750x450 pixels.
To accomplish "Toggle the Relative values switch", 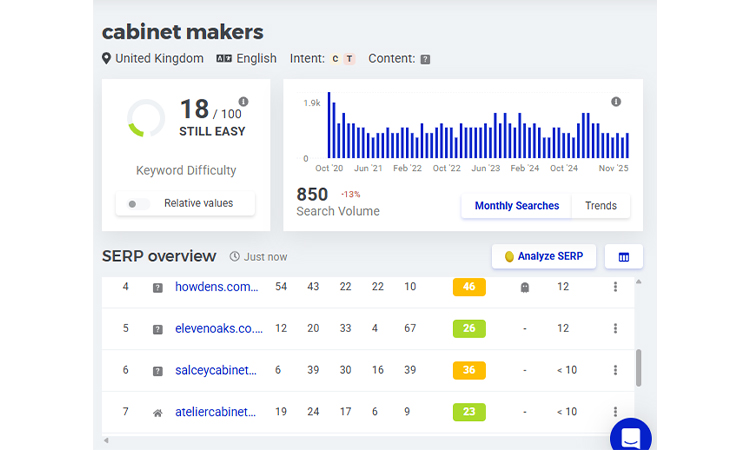I will [139, 204].
